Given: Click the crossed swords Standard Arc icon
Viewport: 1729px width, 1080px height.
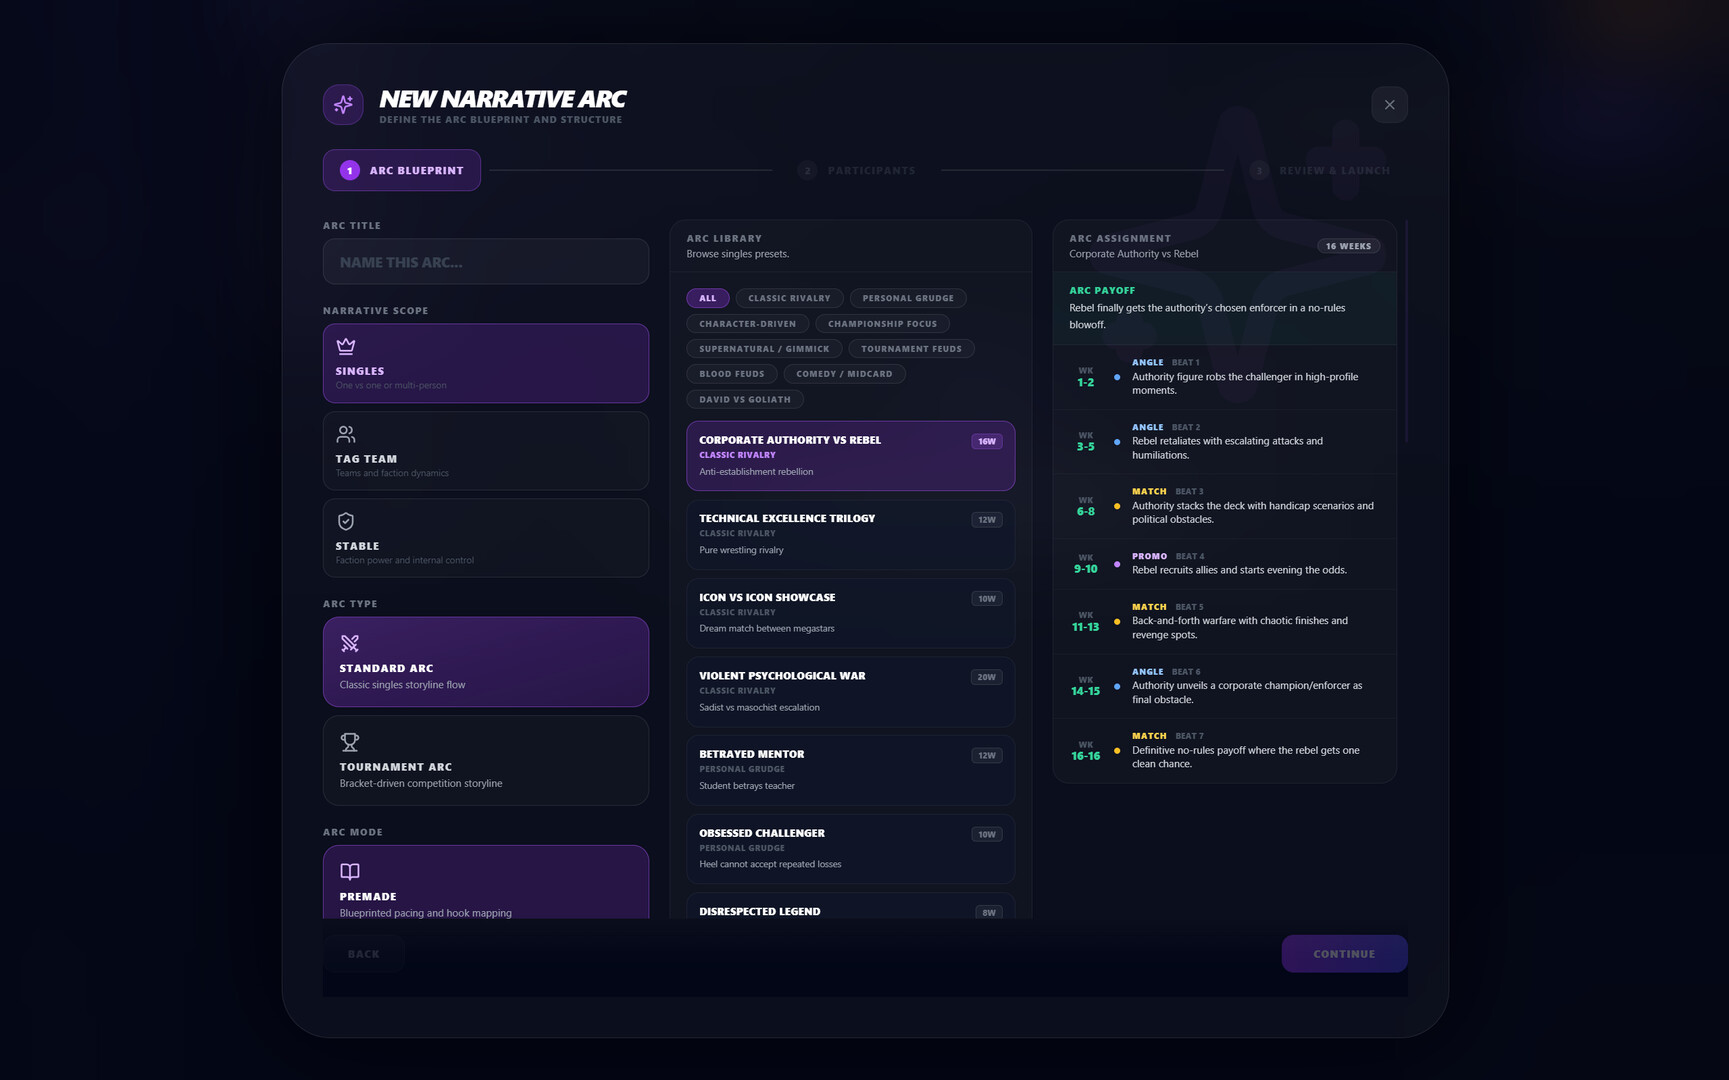Looking at the screenshot, I should pyautogui.click(x=350, y=643).
